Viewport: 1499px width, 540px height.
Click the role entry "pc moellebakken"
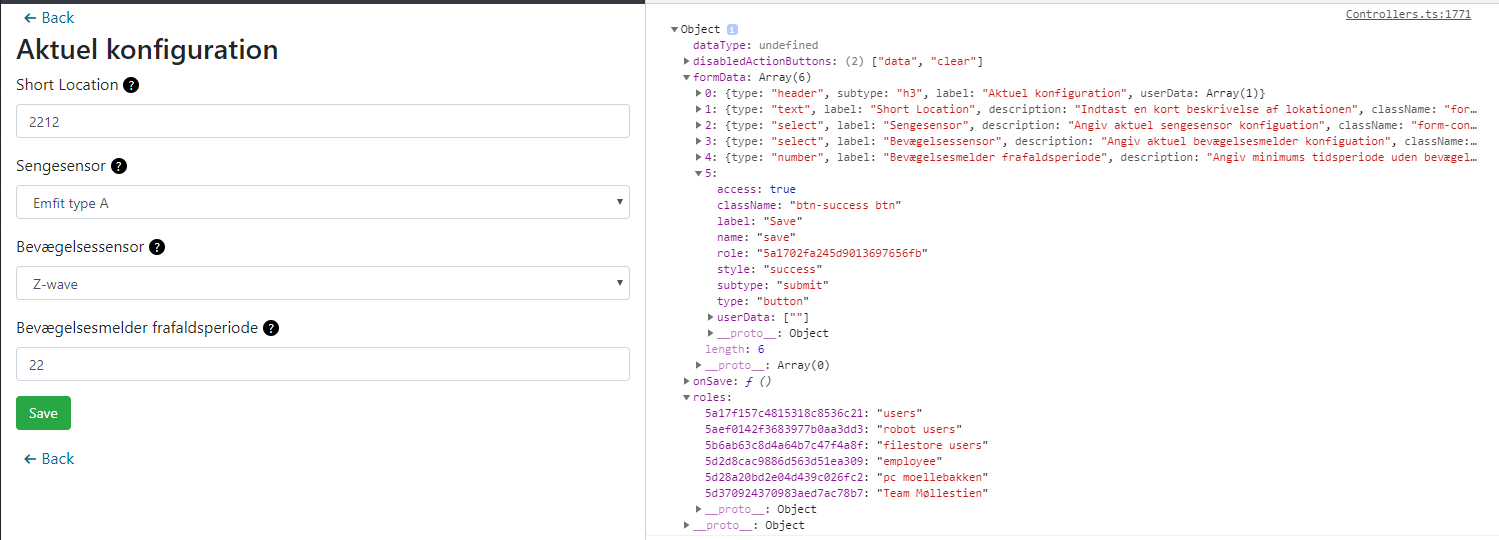[x=843, y=478]
